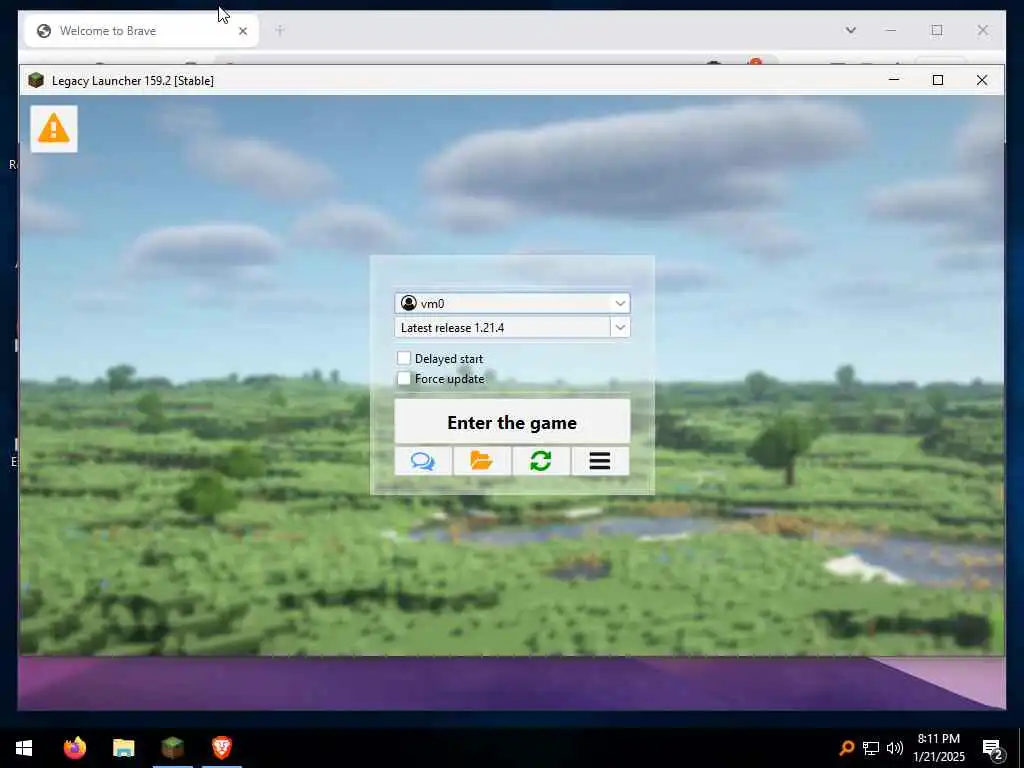This screenshot has height=768, width=1024.
Task: Open File Explorer from the taskbar
Action: tap(123, 747)
